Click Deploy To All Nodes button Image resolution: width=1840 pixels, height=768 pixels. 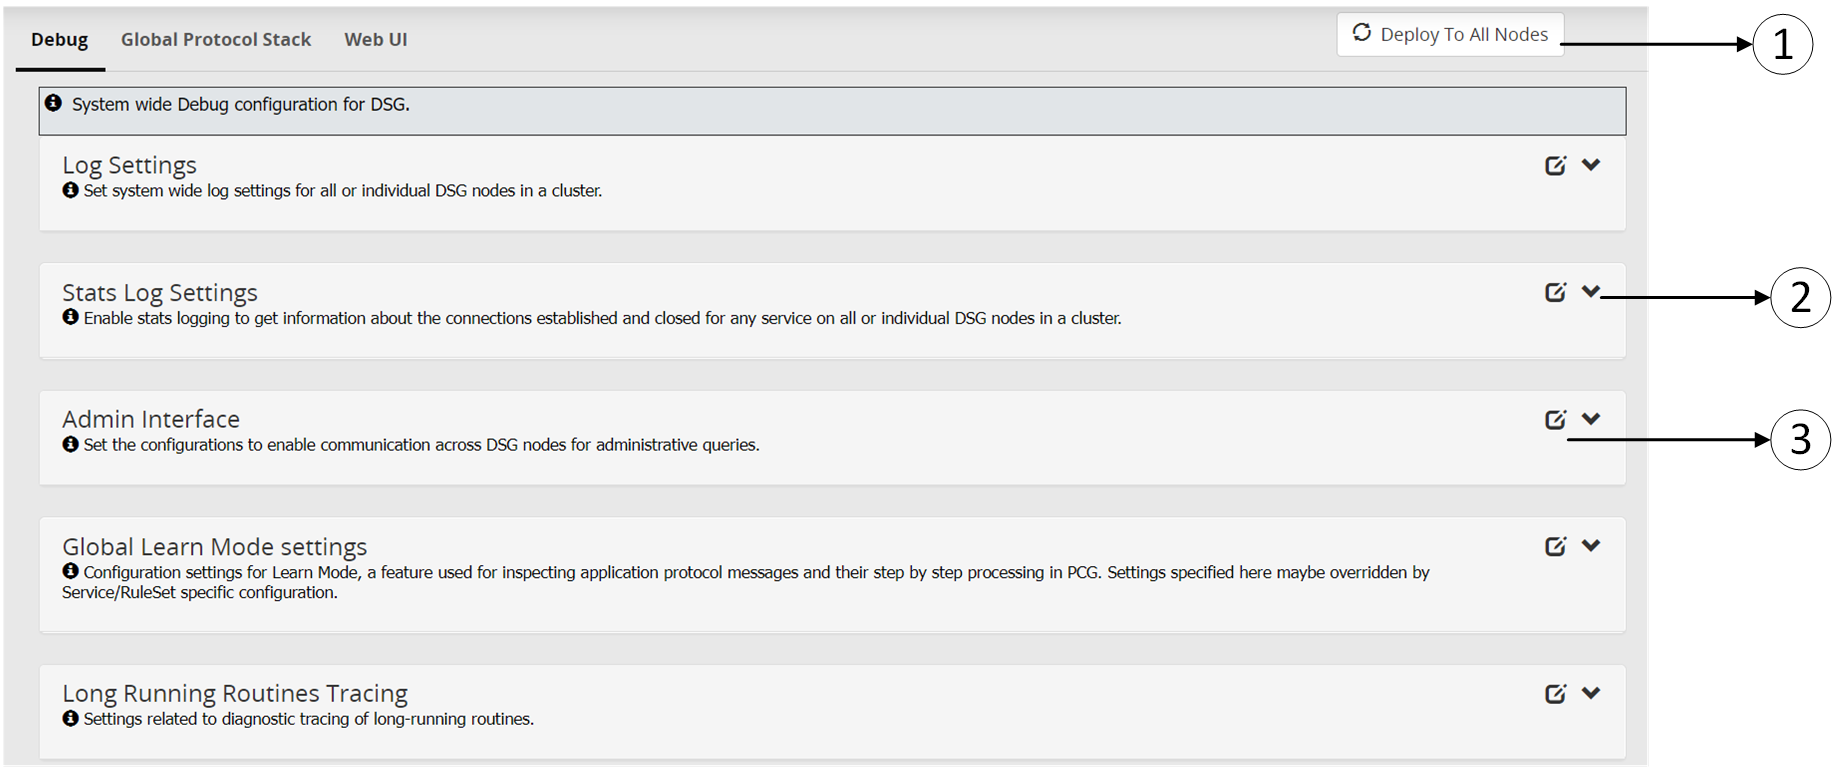[x=1450, y=35]
